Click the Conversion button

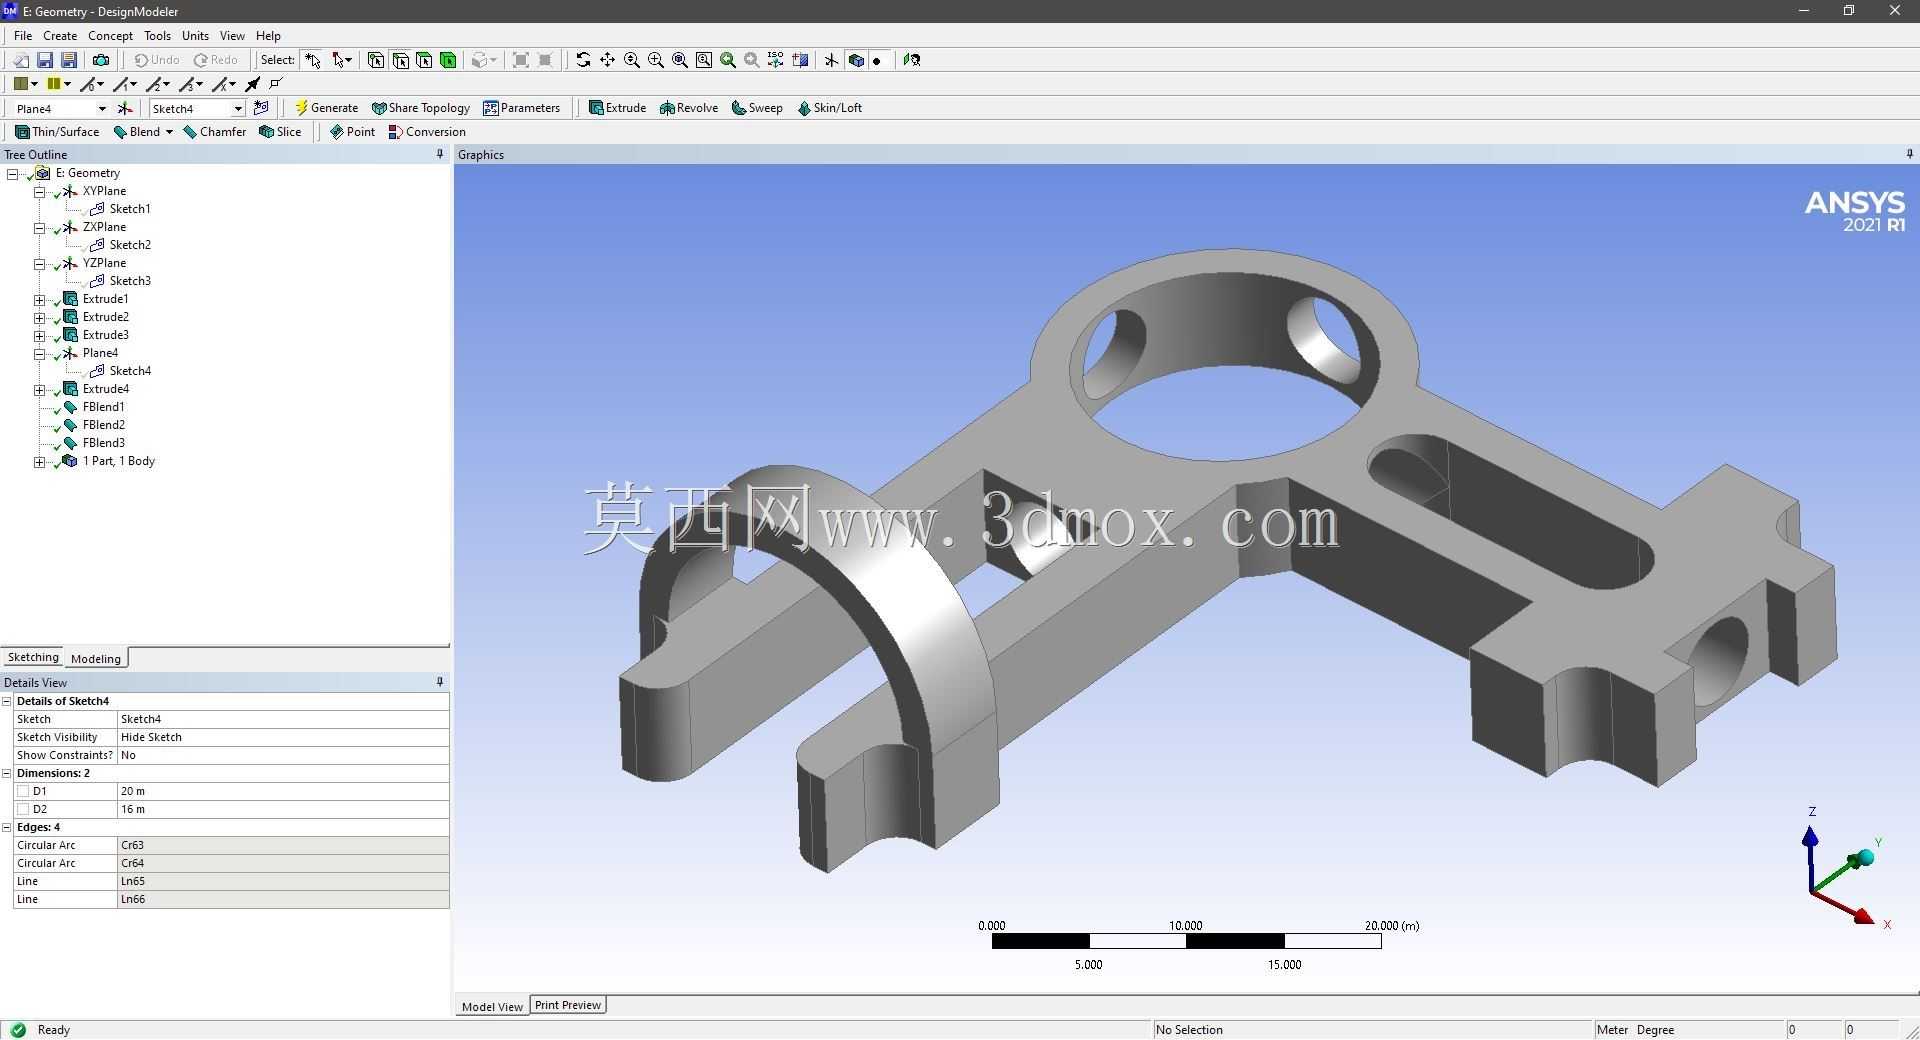click(427, 132)
